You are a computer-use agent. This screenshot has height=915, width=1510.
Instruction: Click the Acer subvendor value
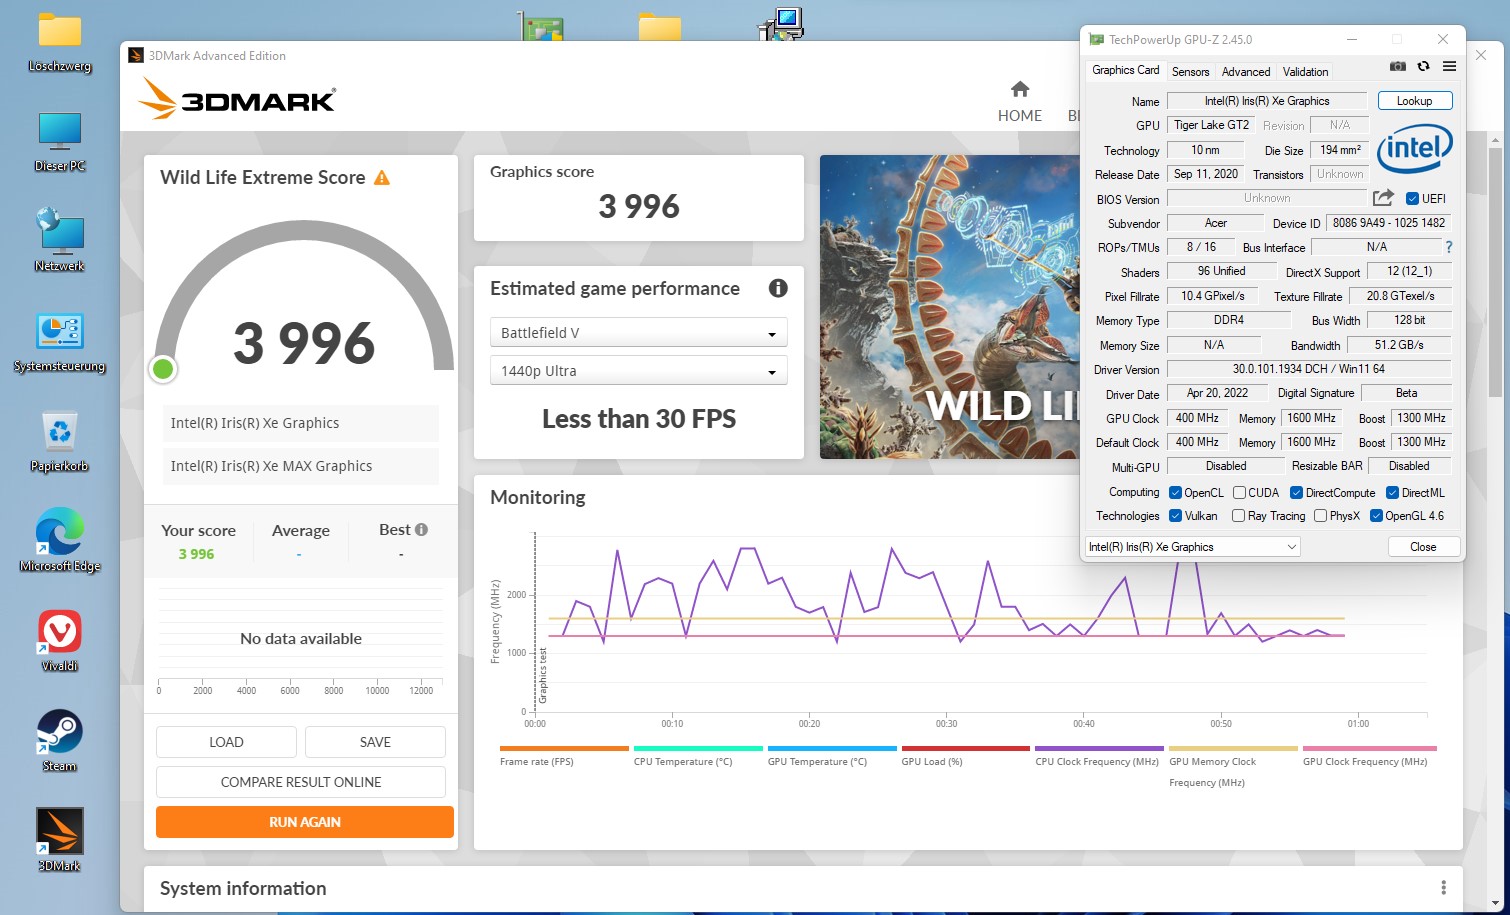point(1215,223)
